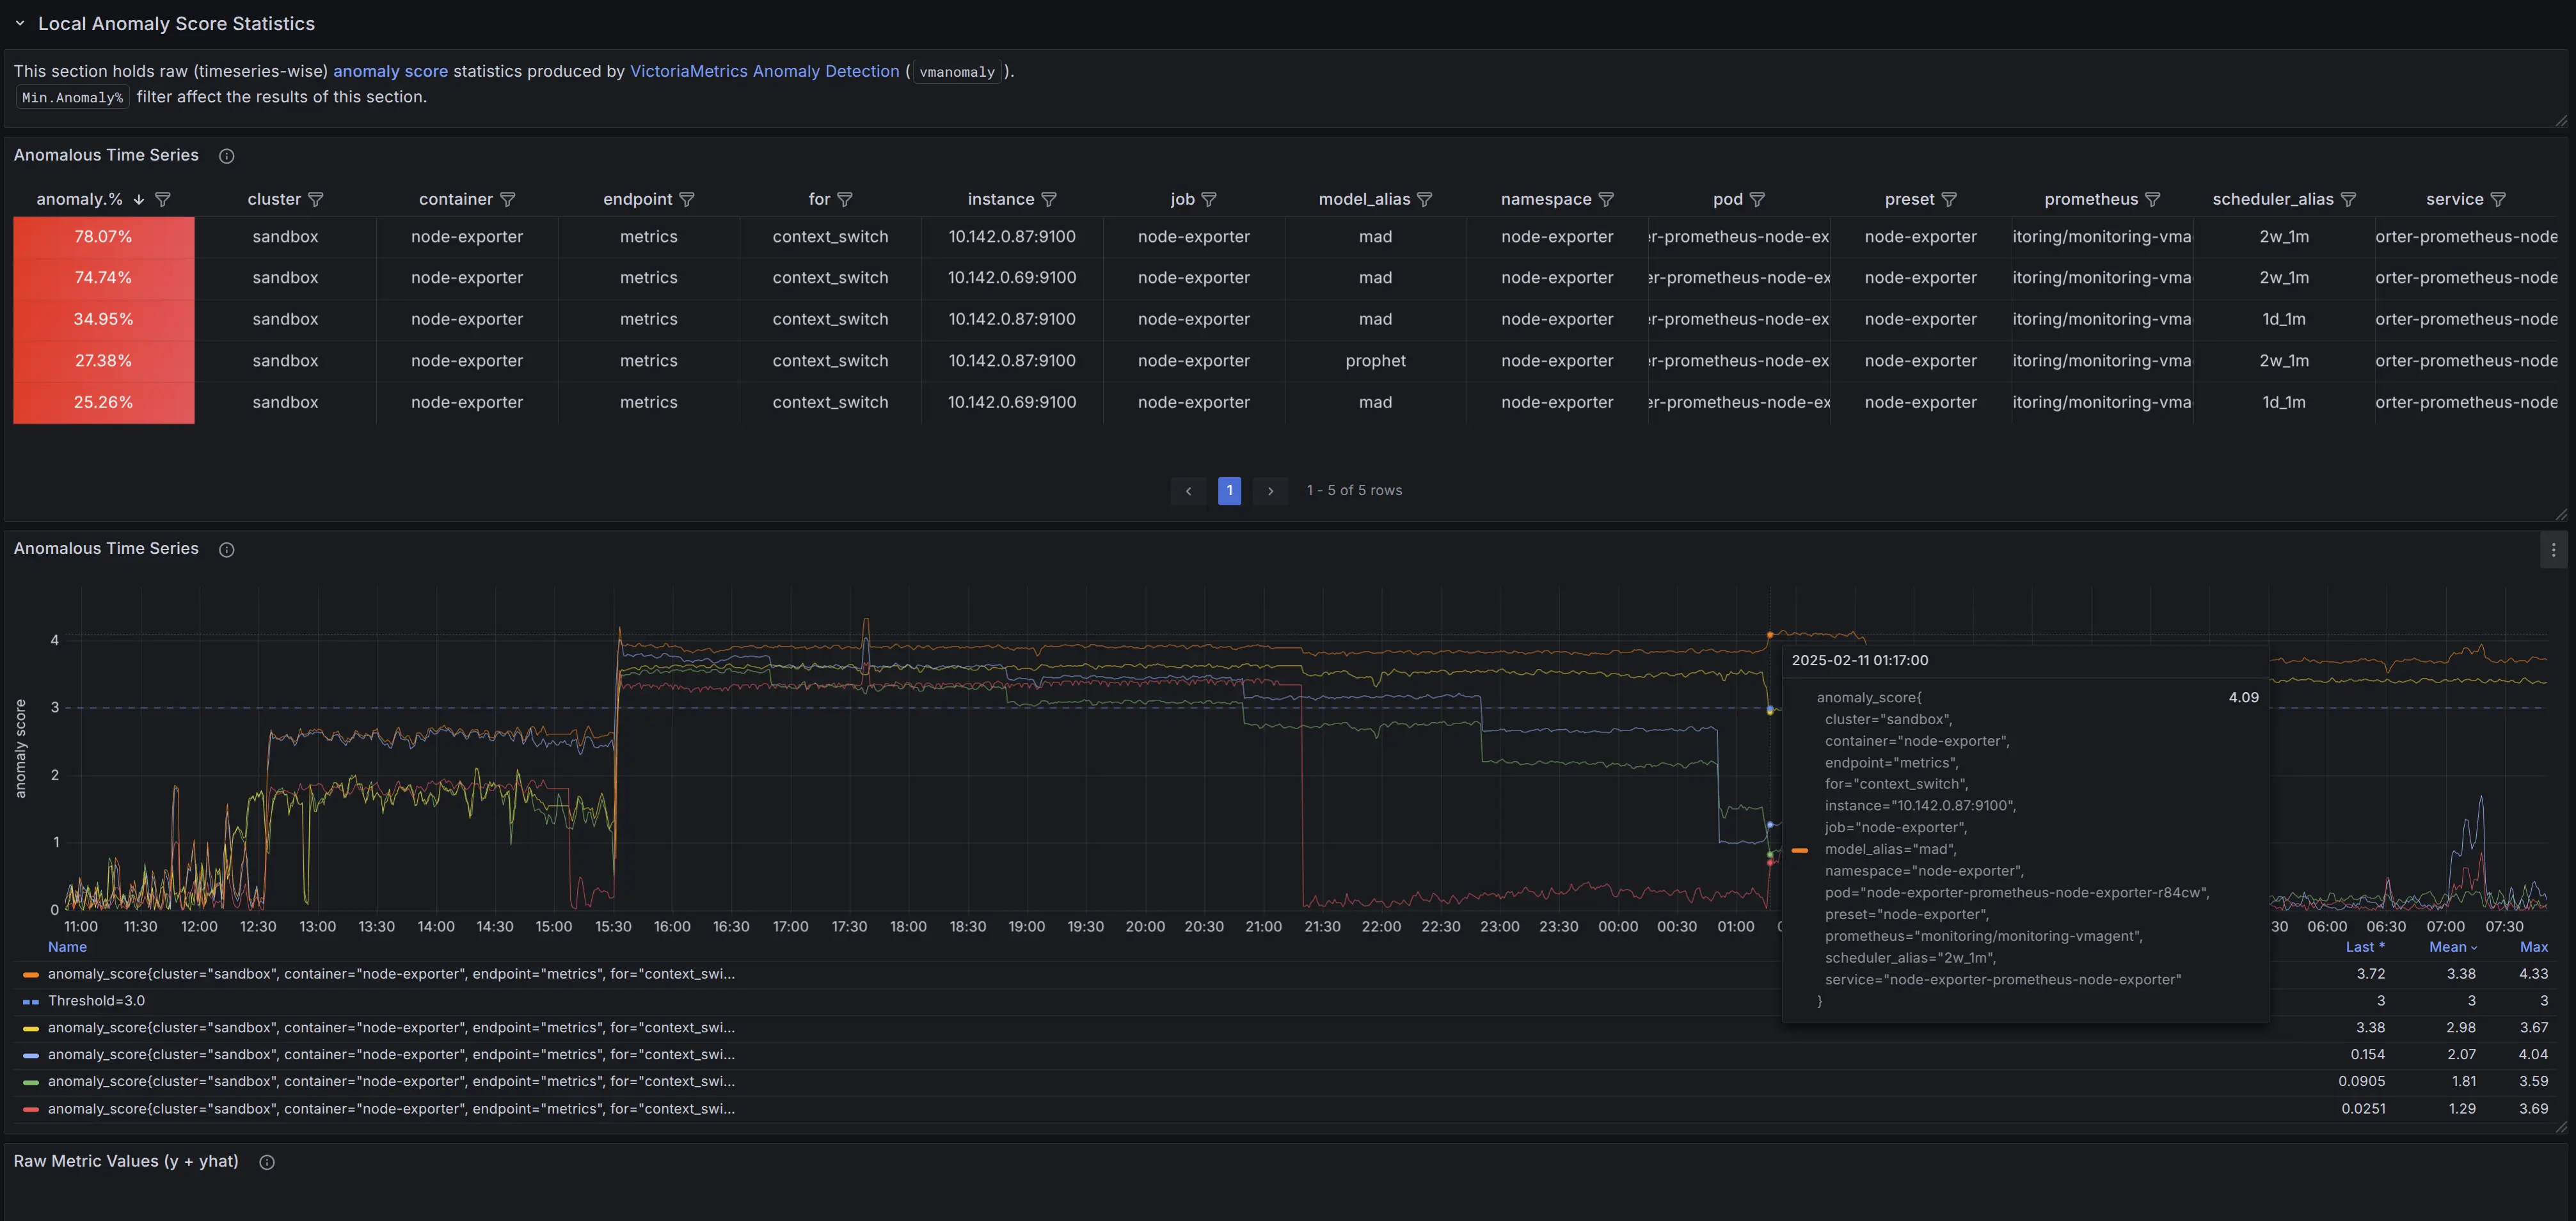Click the filter icon on container column
The height and width of the screenshot is (1221, 2576).
click(x=507, y=200)
